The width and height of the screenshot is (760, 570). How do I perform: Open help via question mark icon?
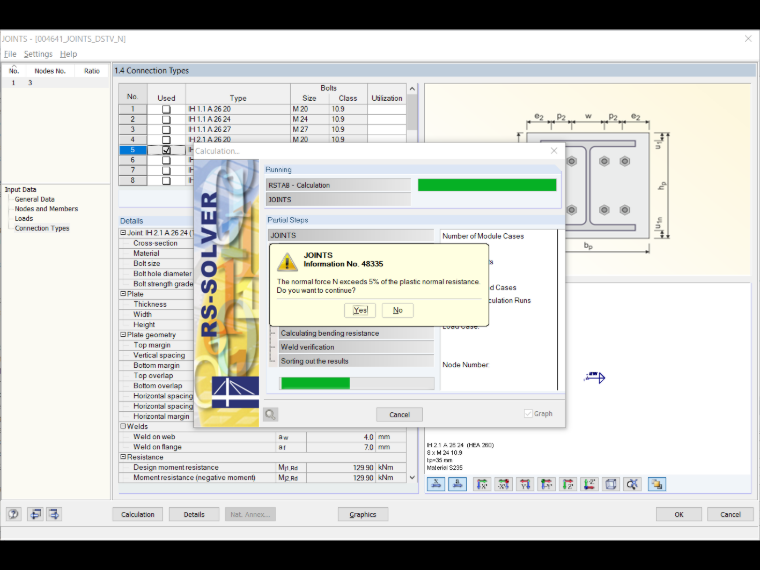tap(14, 514)
